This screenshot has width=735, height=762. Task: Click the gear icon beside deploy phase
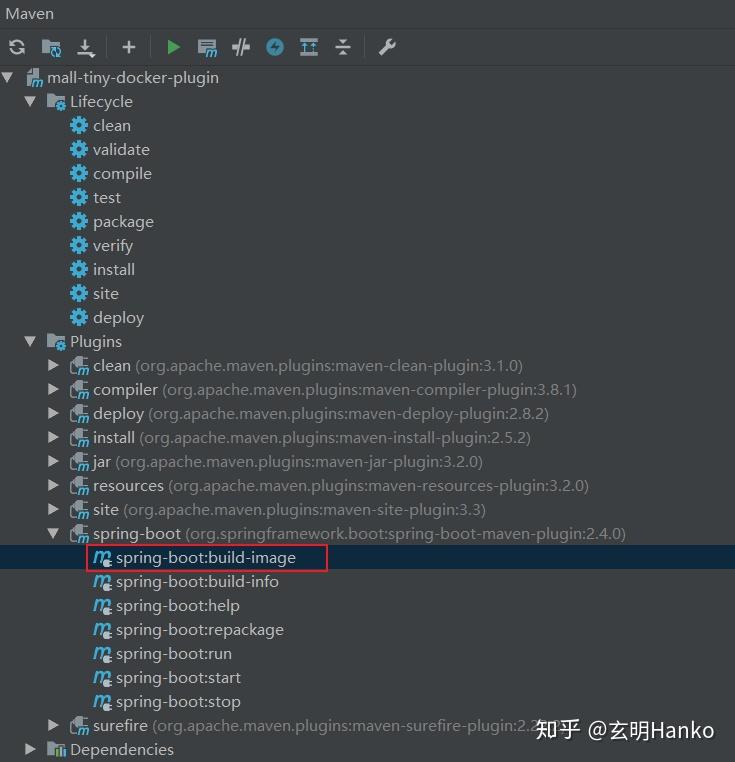click(x=79, y=317)
